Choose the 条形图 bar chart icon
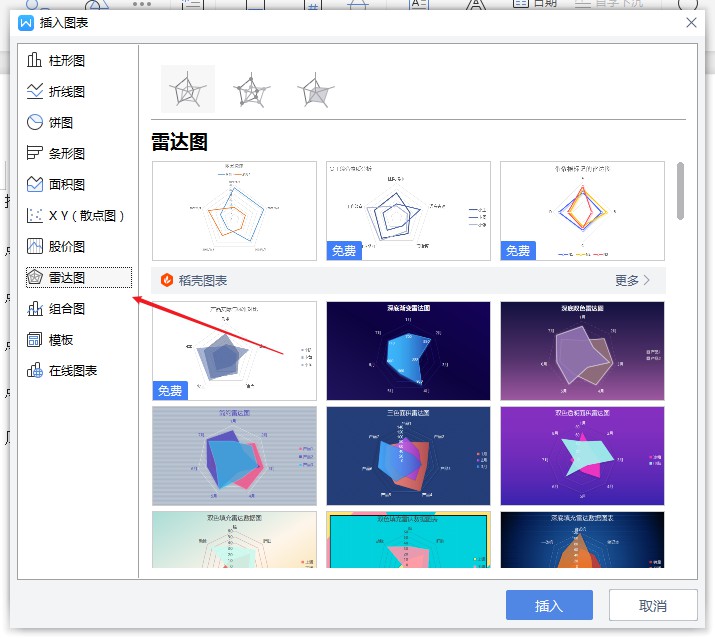Image resolution: width=715 pixels, height=638 pixels. coord(34,153)
